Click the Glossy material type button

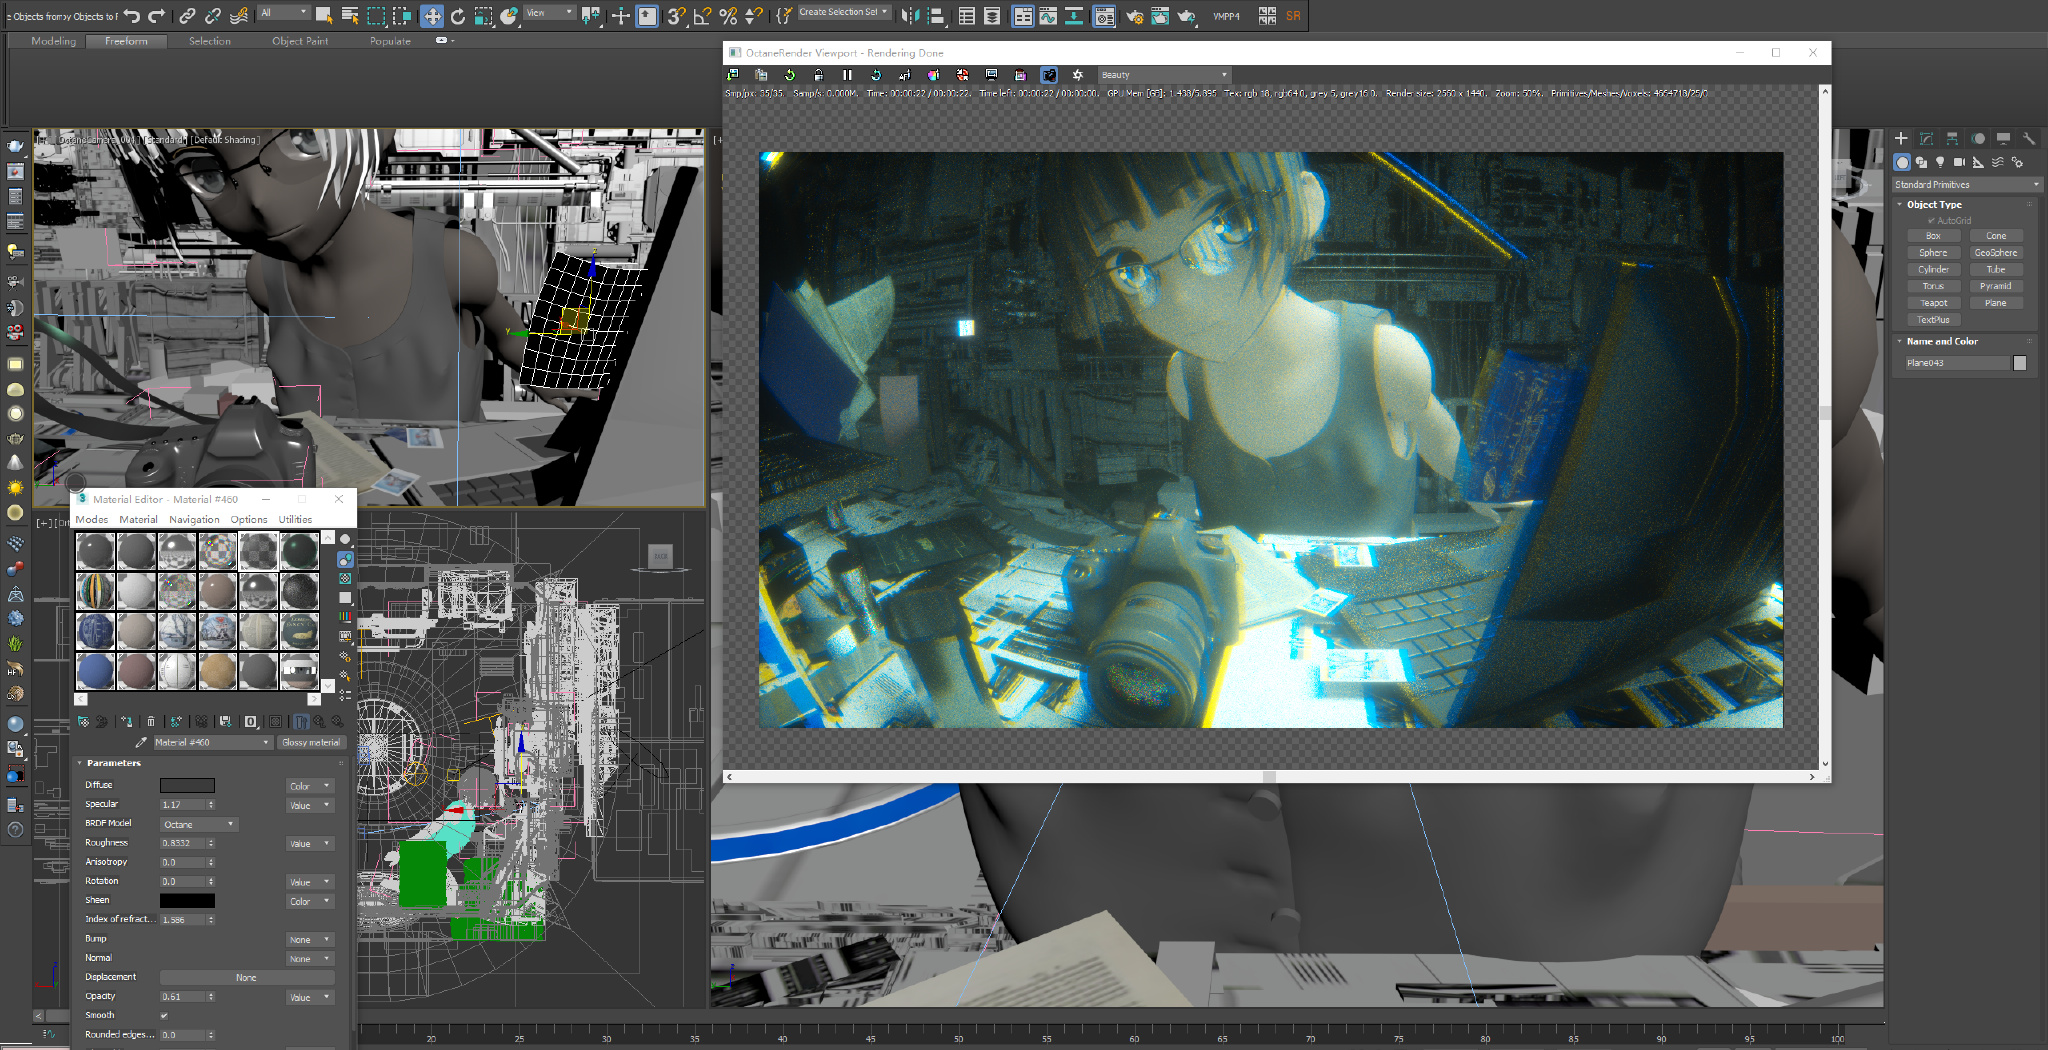click(311, 742)
